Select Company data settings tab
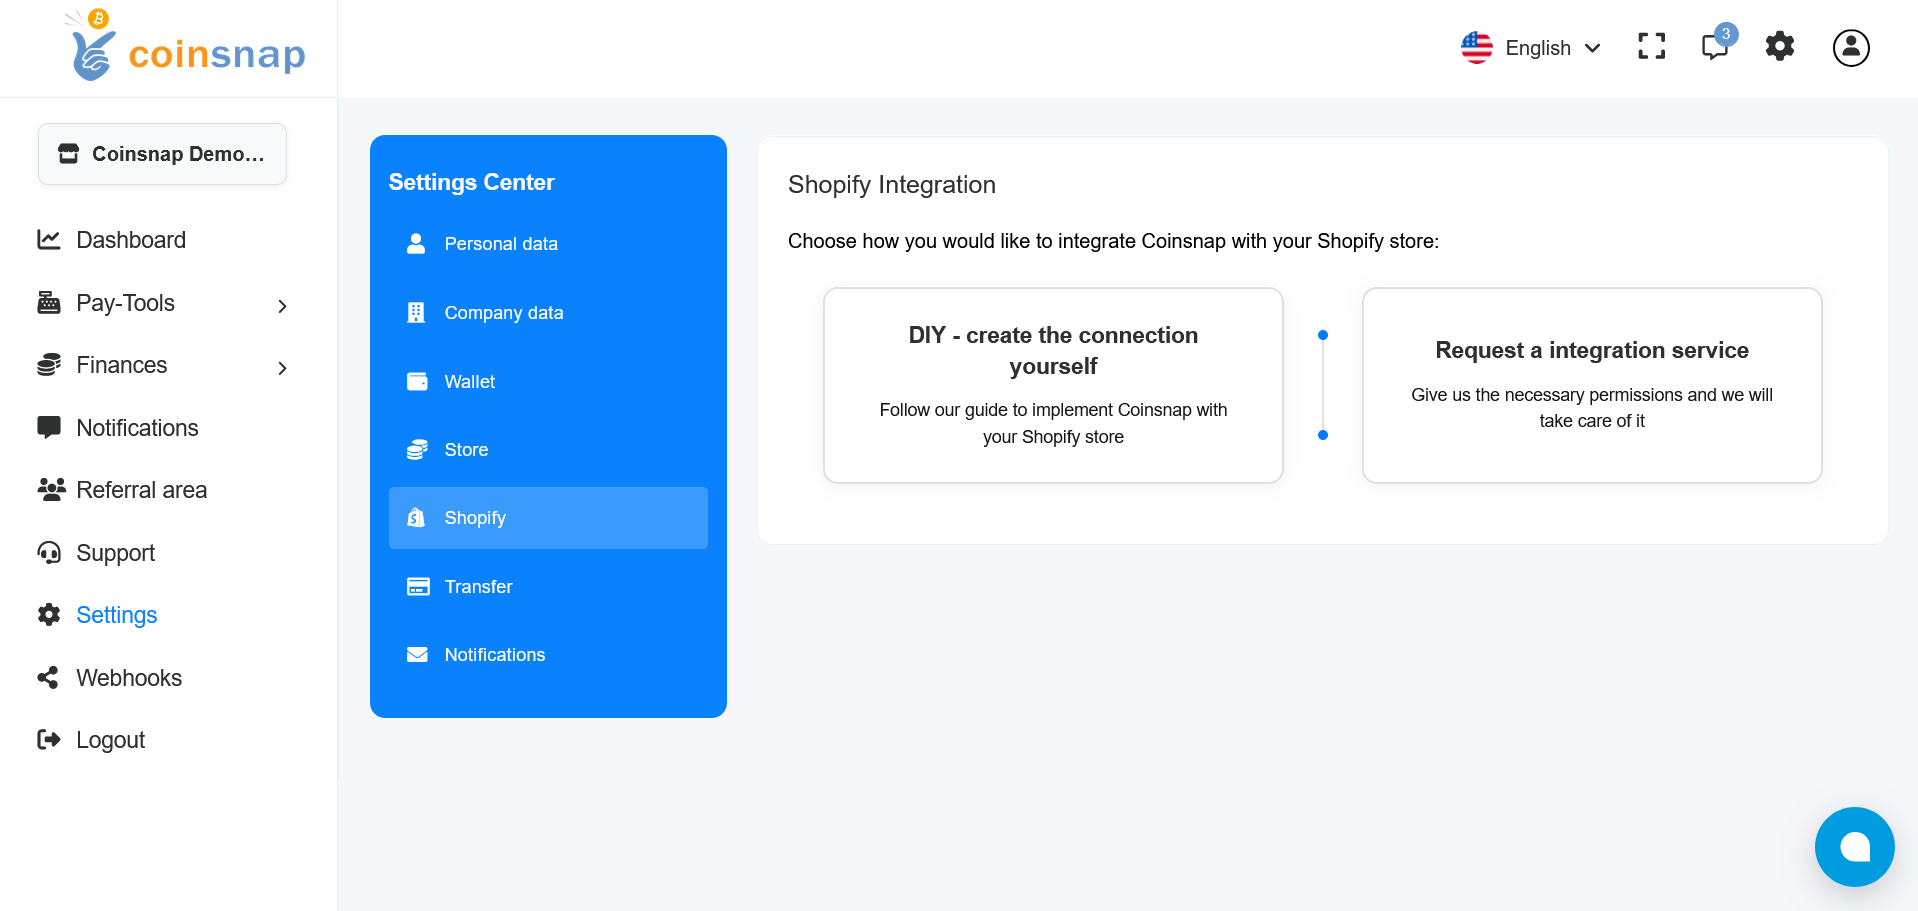 click(503, 313)
